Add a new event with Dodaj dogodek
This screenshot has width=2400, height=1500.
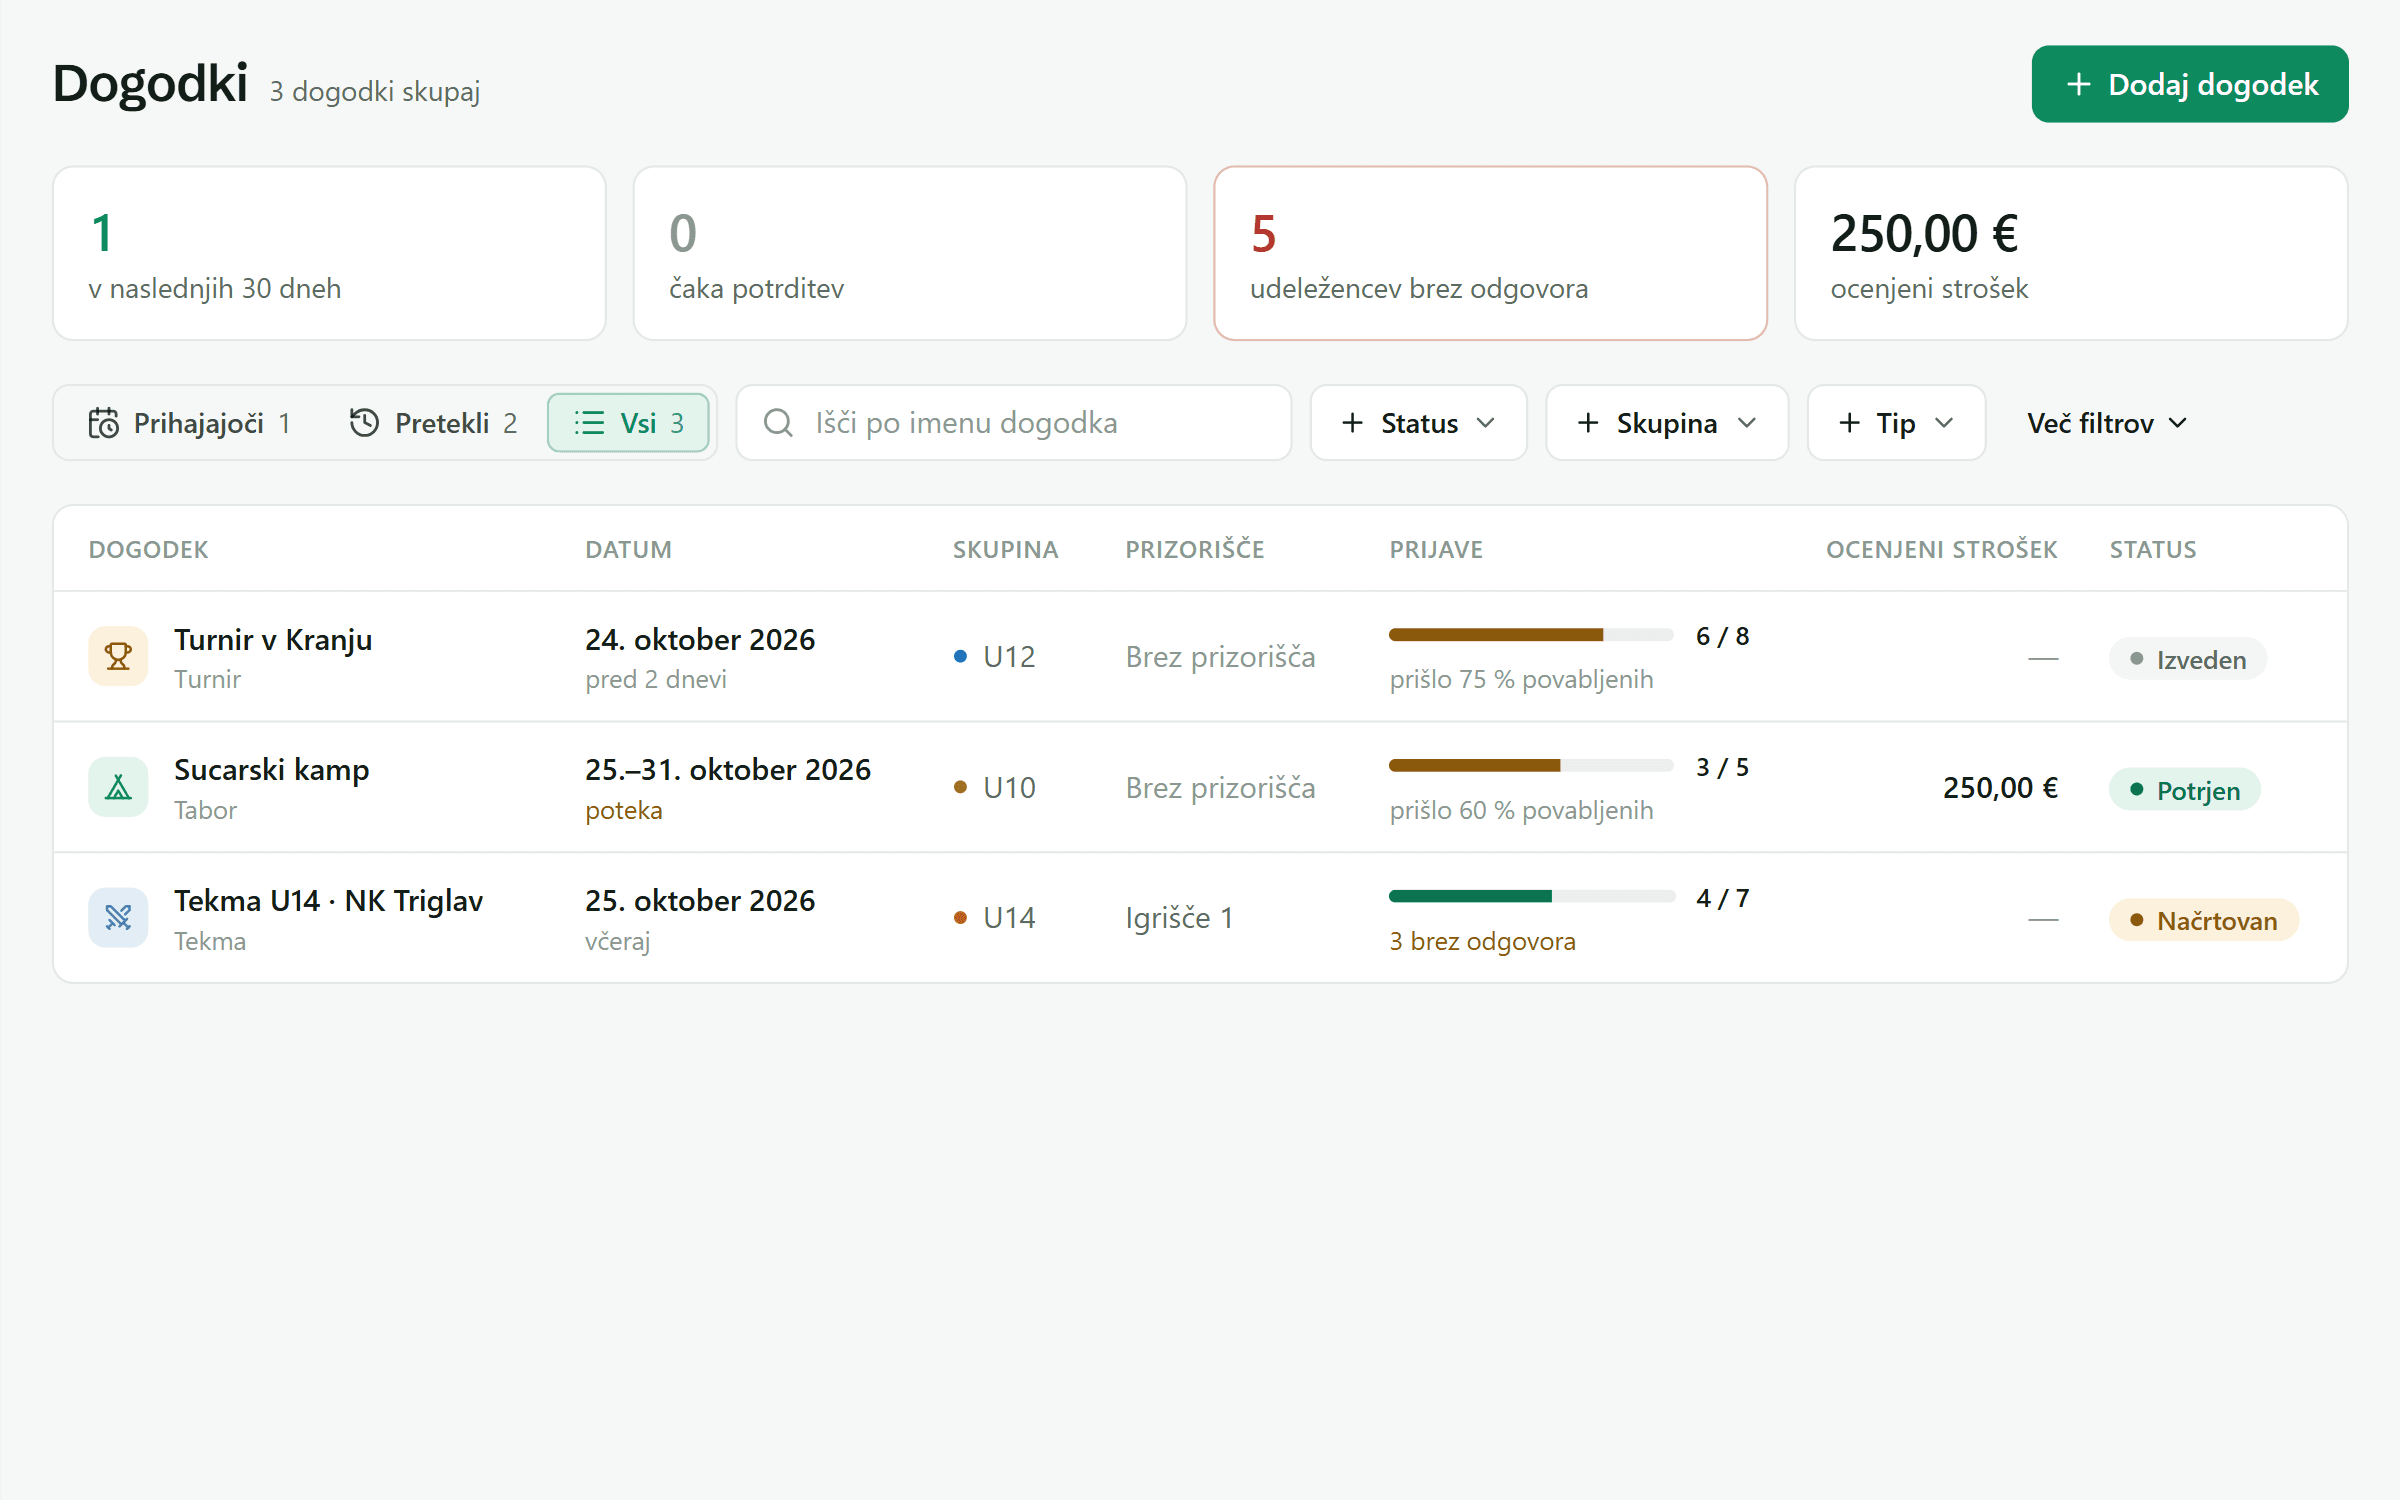tap(2190, 84)
